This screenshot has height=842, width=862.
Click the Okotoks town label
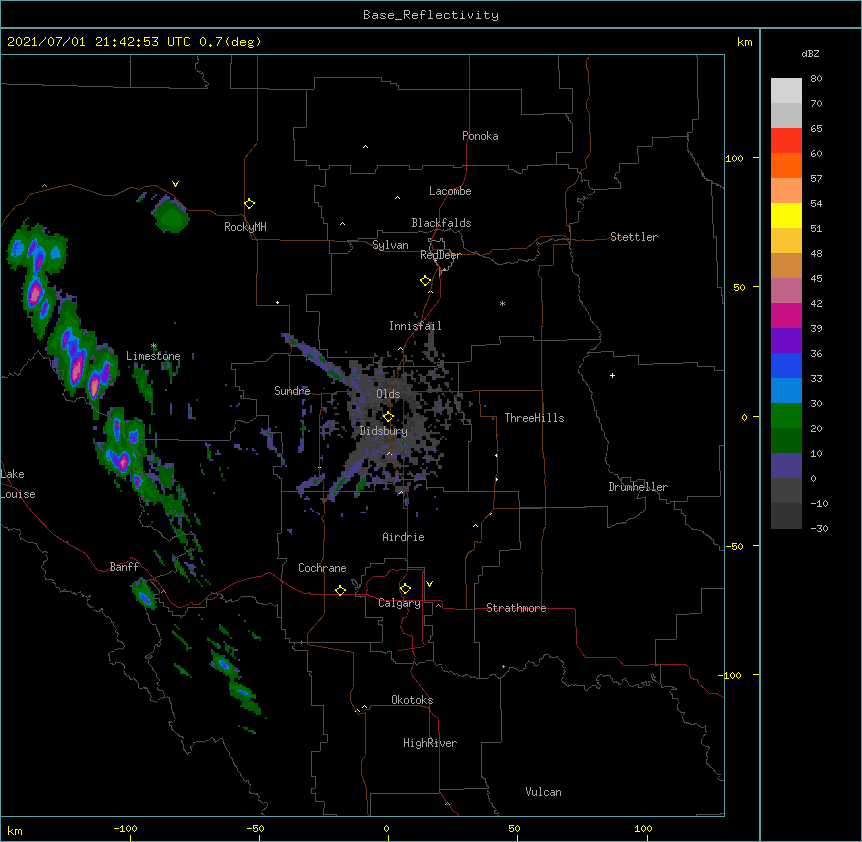click(x=412, y=700)
